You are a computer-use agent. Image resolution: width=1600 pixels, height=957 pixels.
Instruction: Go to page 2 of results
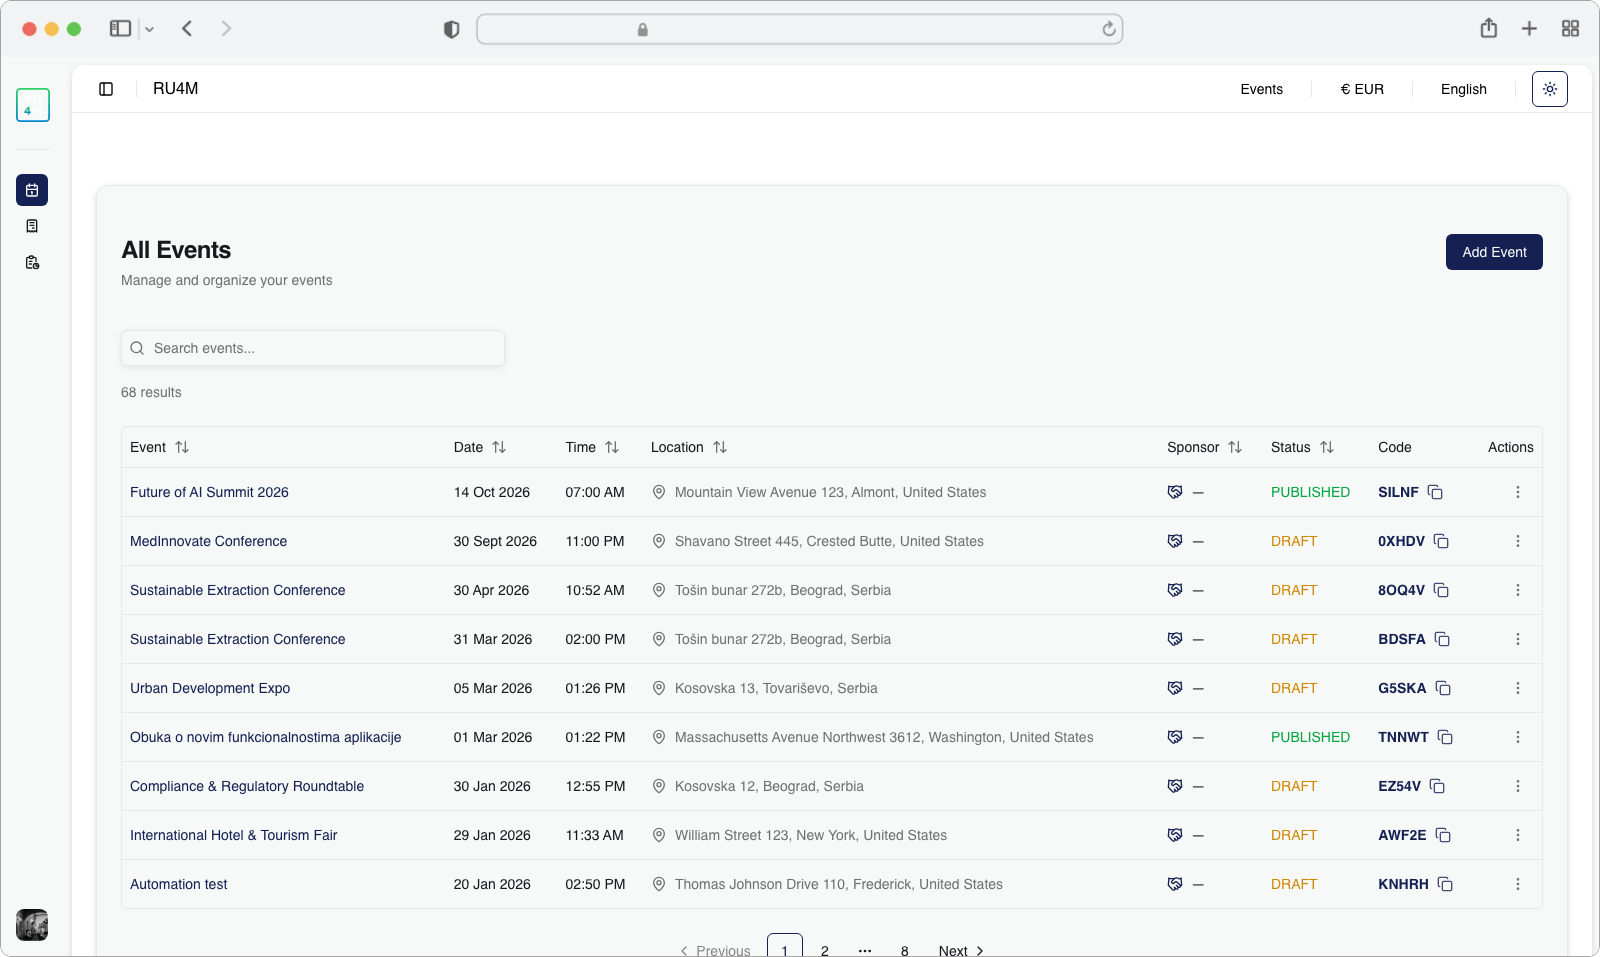824,950
